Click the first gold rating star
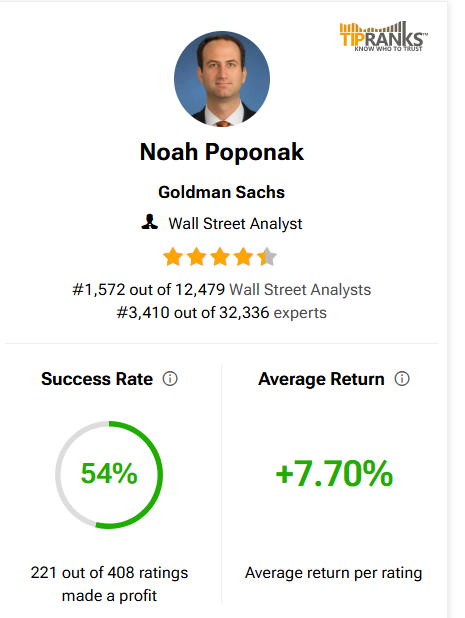Image resolution: width=465 pixels, height=618 pixels. pos(173,257)
